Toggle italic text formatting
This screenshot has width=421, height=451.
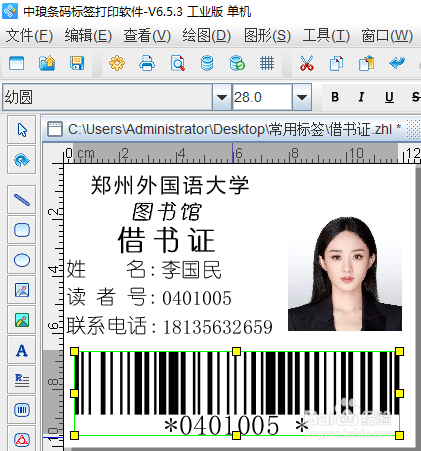pos(361,97)
